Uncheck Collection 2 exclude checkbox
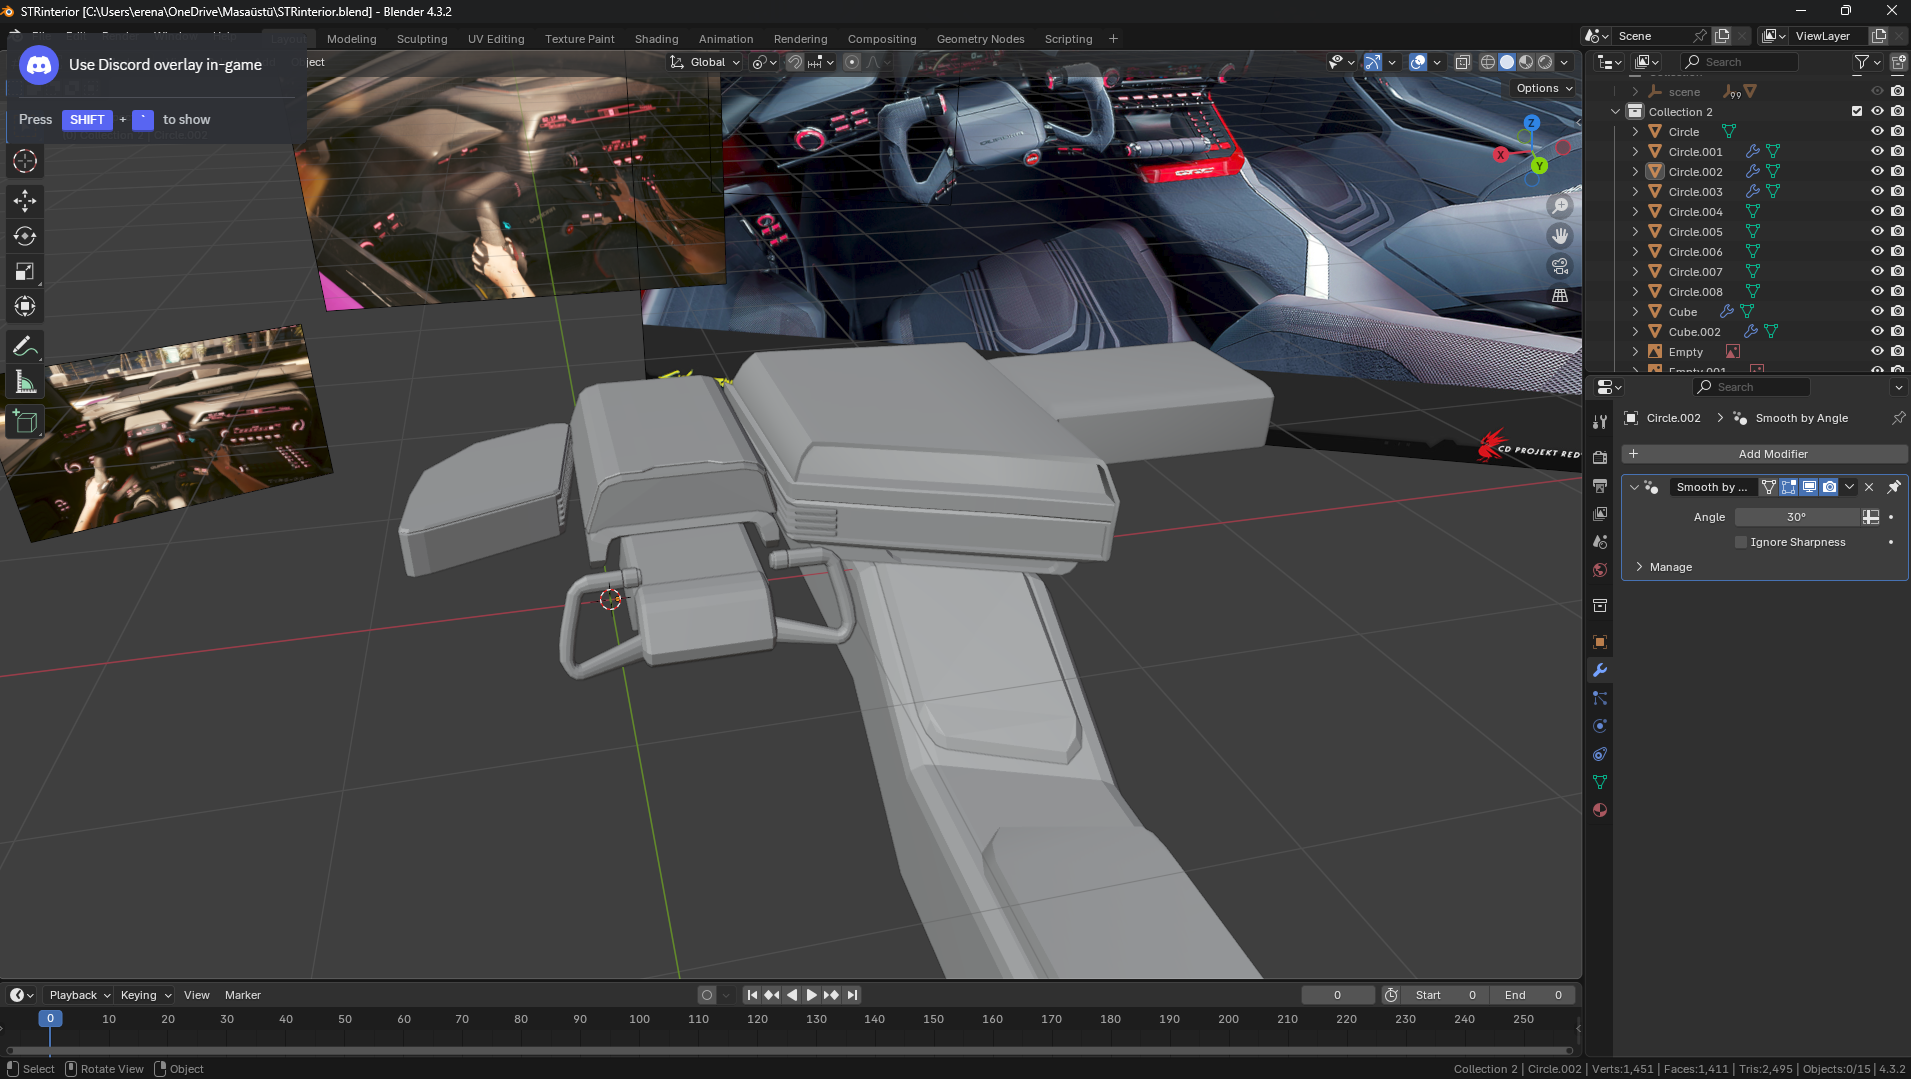1911x1079 pixels. click(x=1857, y=111)
